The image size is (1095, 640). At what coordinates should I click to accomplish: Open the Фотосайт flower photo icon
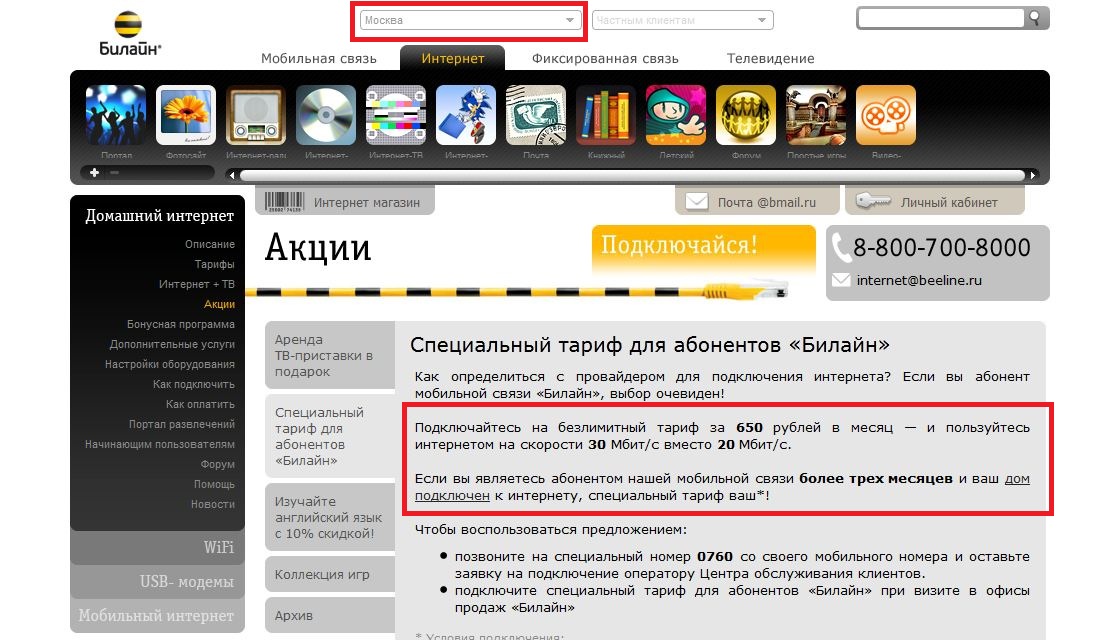tap(186, 115)
